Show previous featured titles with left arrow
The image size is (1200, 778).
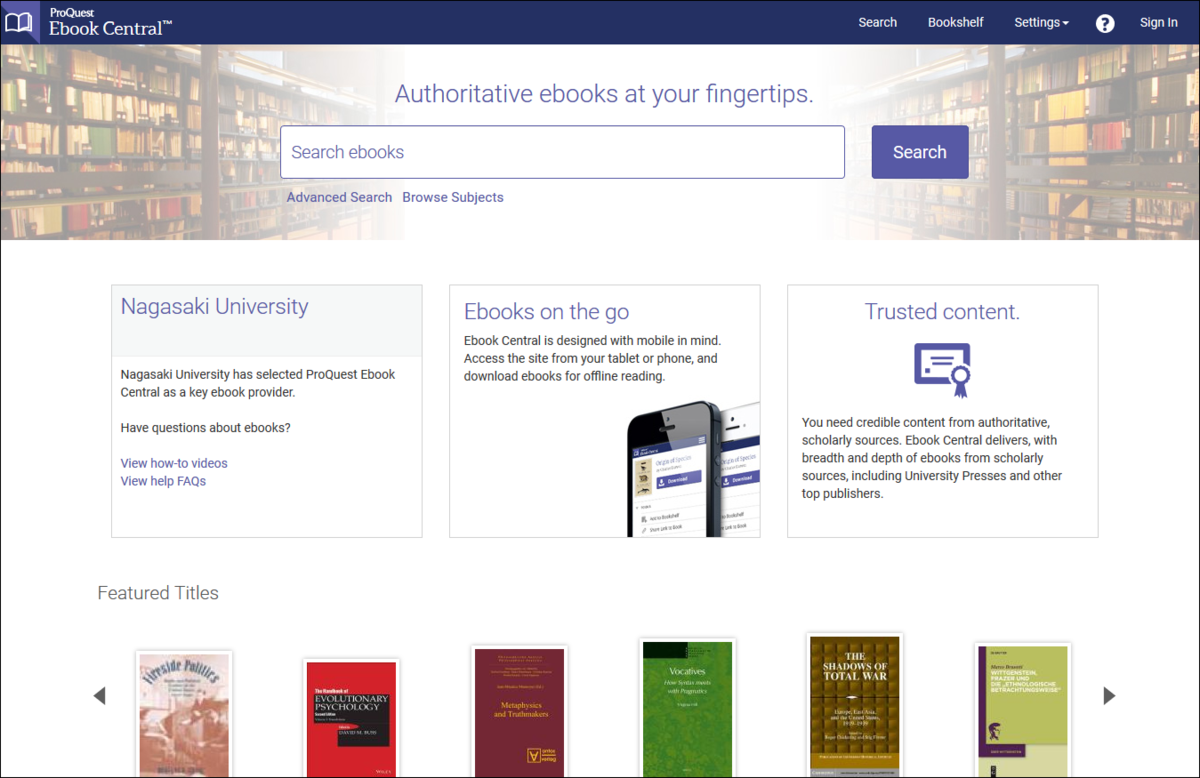[x=99, y=695]
